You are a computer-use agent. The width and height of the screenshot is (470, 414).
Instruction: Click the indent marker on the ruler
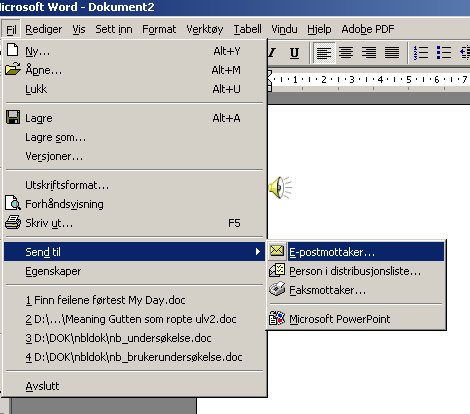tap(269, 80)
